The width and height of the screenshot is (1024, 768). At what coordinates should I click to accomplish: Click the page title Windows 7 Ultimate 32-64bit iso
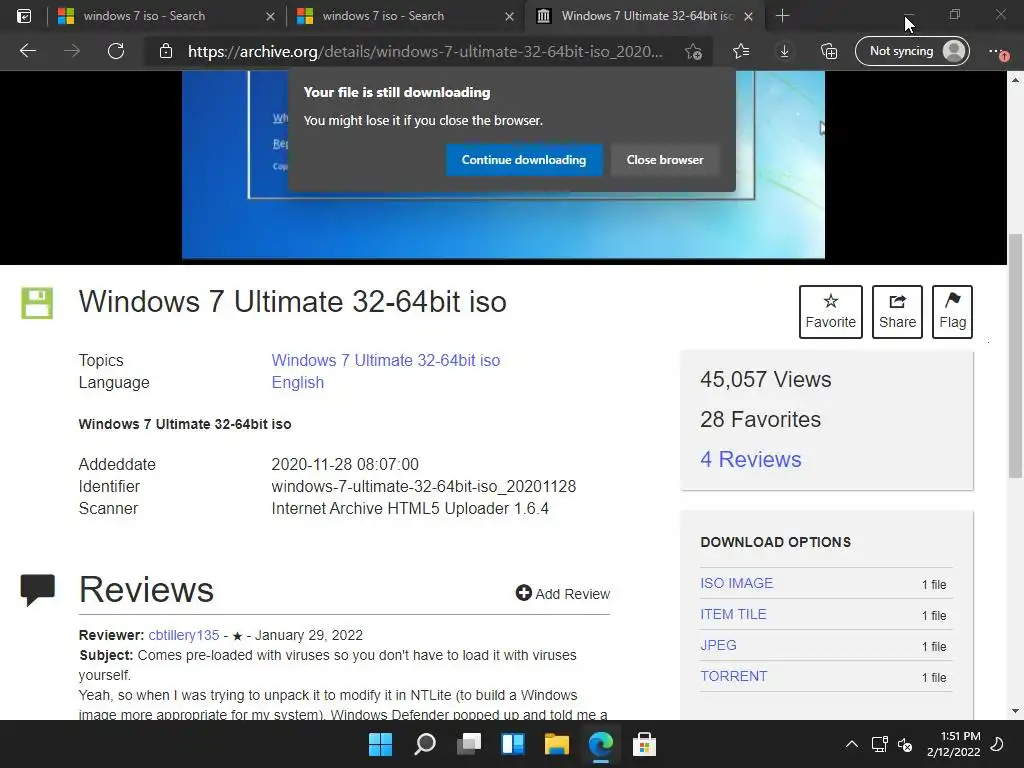tap(293, 302)
